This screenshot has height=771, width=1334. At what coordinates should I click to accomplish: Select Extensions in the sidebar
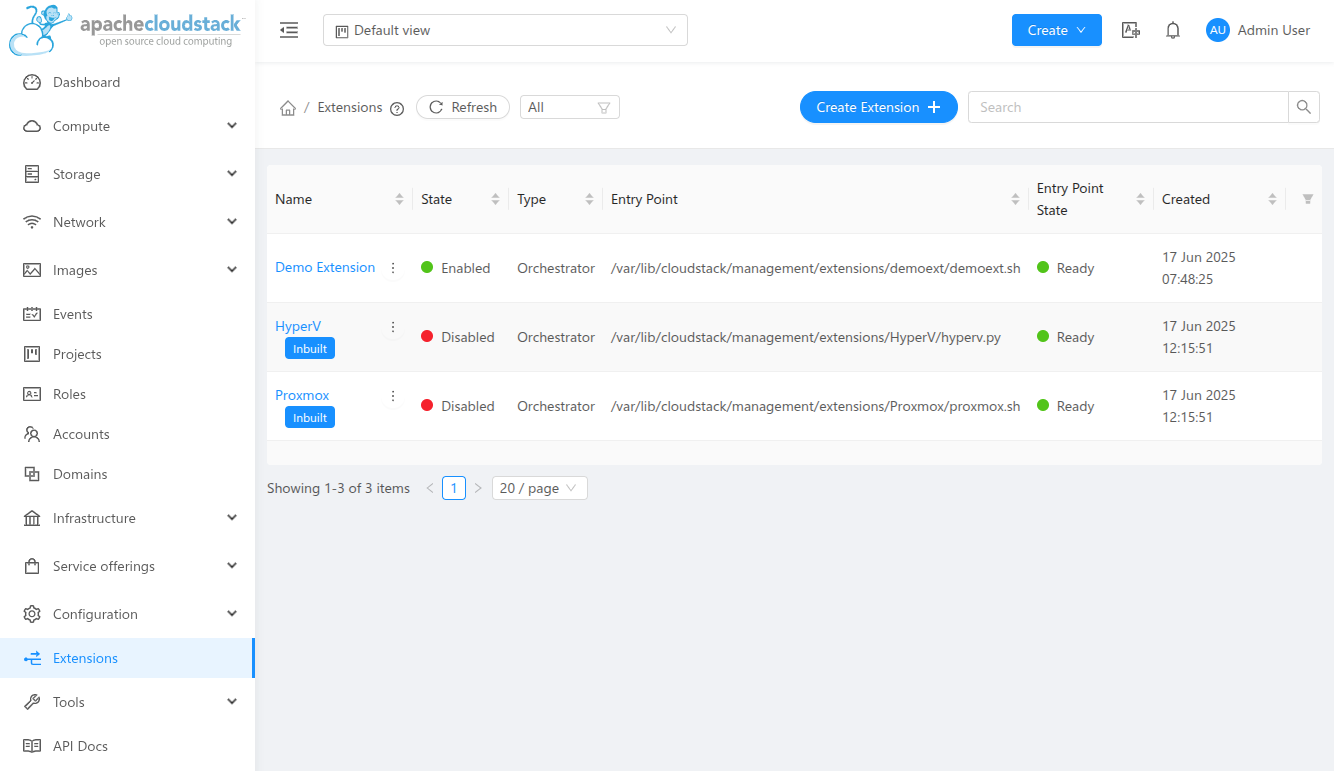(x=127, y=658)
